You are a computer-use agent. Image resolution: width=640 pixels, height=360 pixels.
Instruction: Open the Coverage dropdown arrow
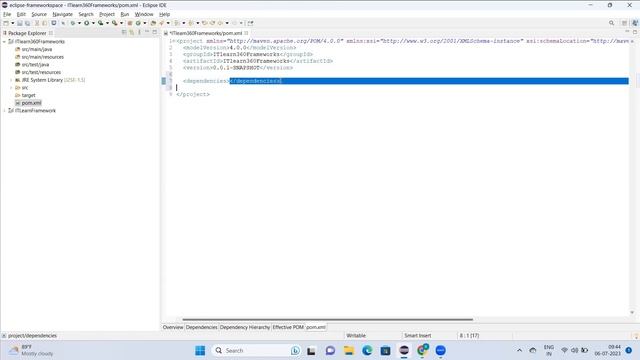(107, 23)
